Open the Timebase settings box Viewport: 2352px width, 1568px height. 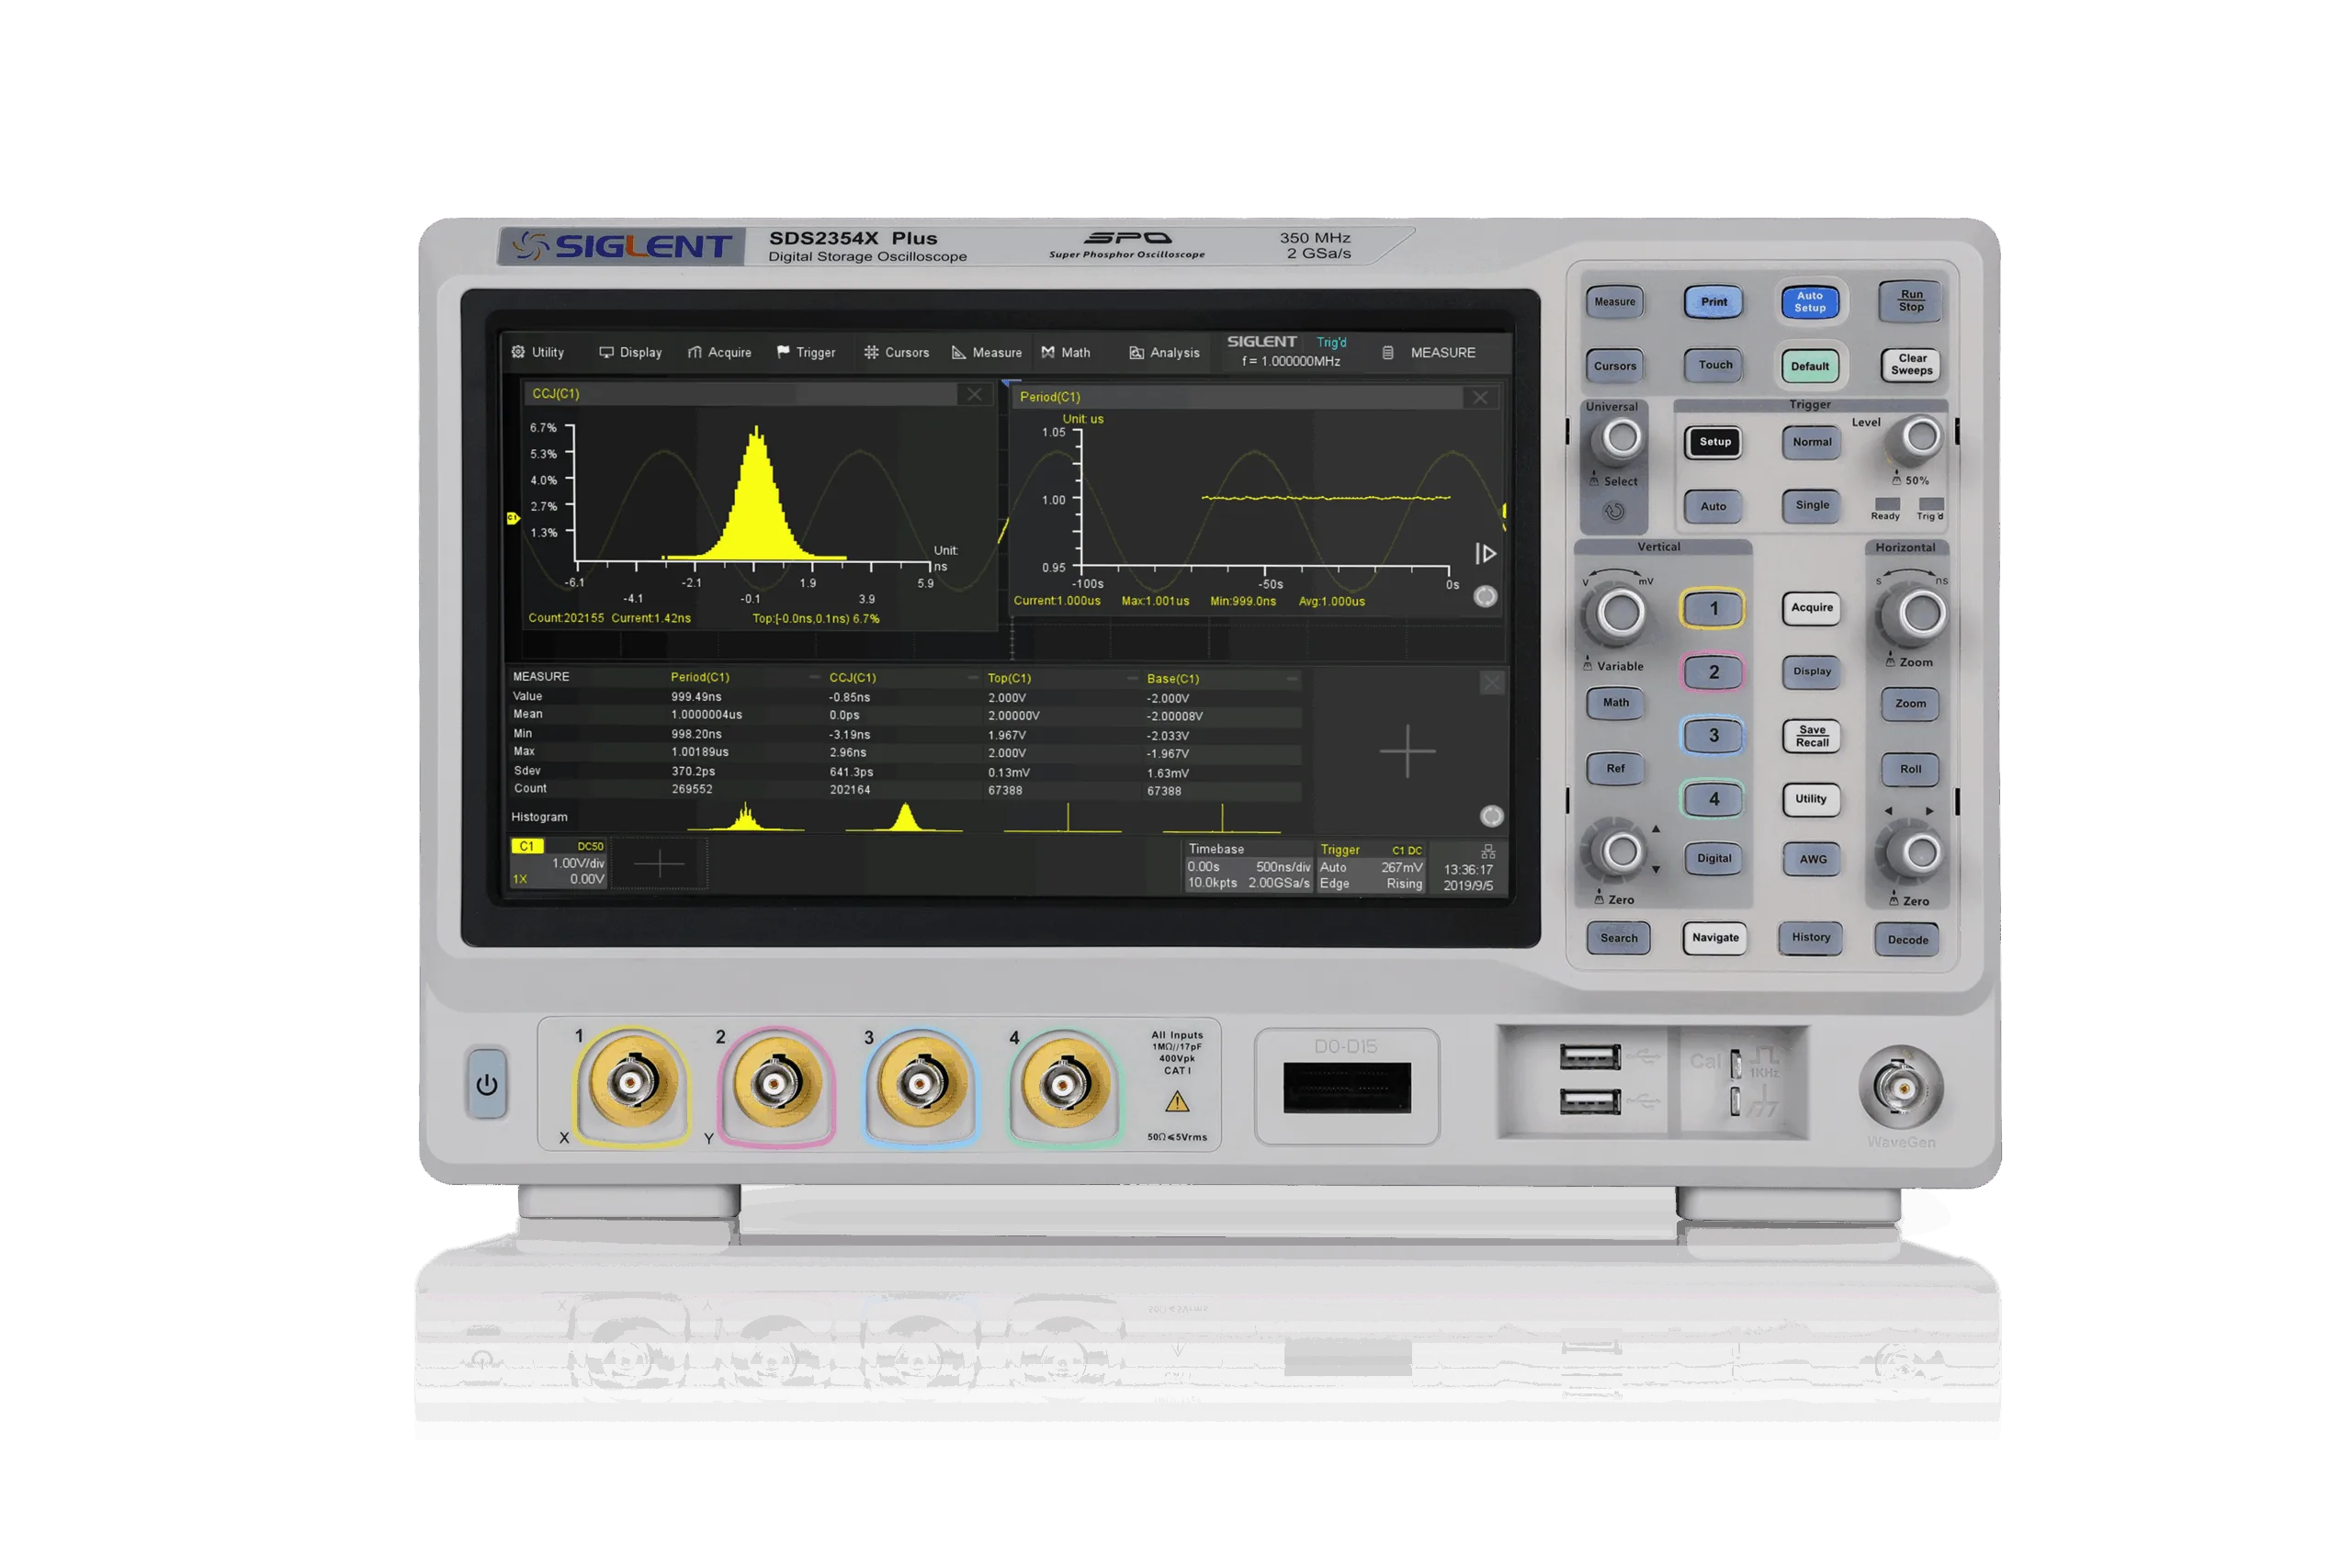[1247, 866]
